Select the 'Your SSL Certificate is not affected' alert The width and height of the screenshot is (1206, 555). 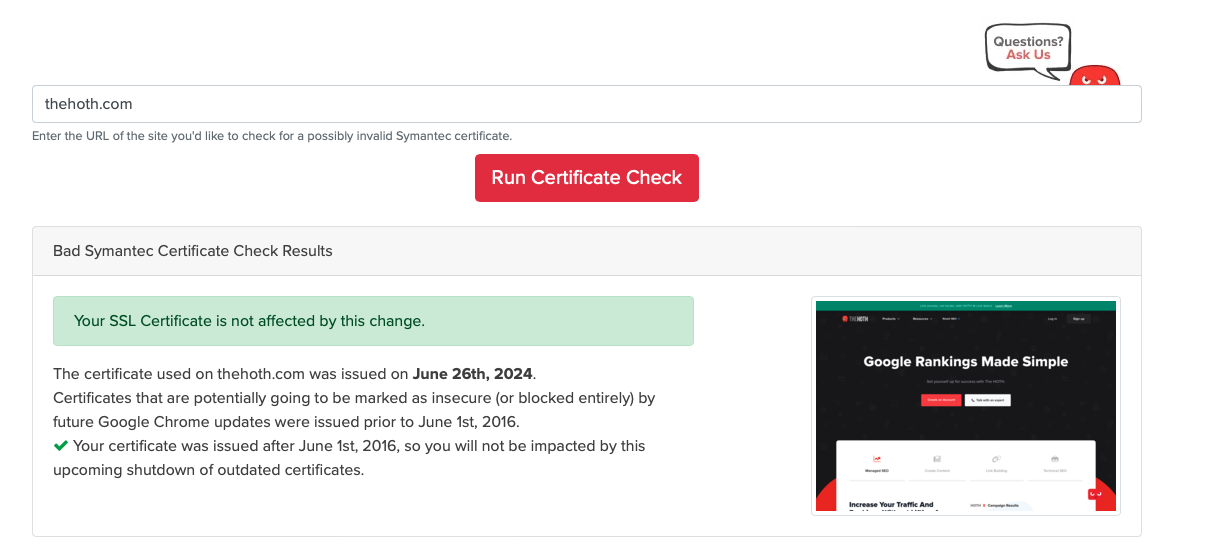coord(373,321)
